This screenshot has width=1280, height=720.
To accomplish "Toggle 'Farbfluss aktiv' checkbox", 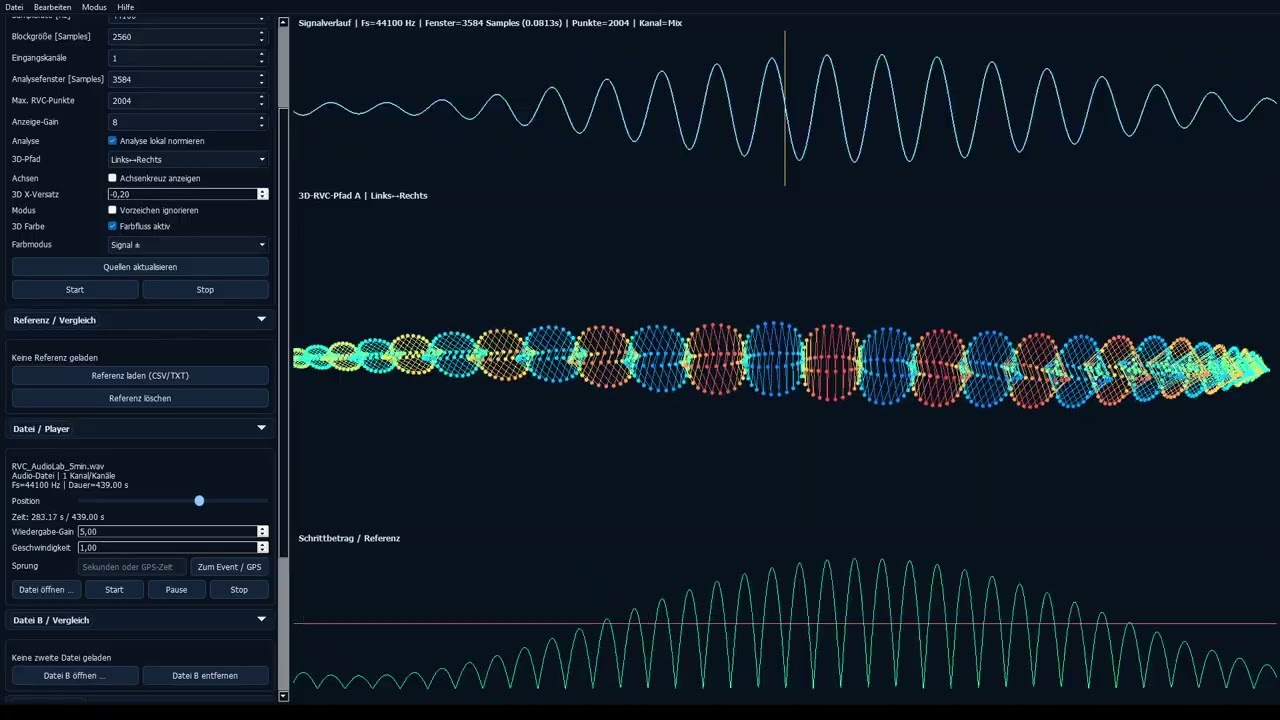I will coord(112,226).
